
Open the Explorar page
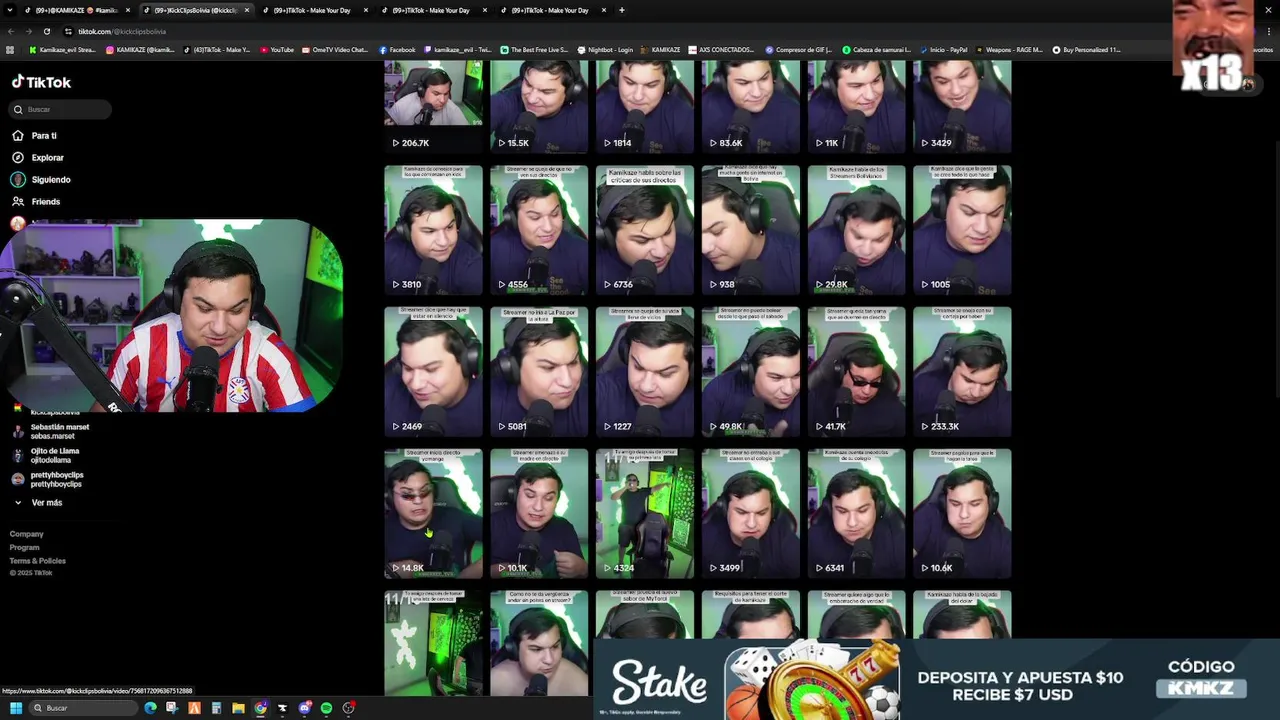pos(38,157)
